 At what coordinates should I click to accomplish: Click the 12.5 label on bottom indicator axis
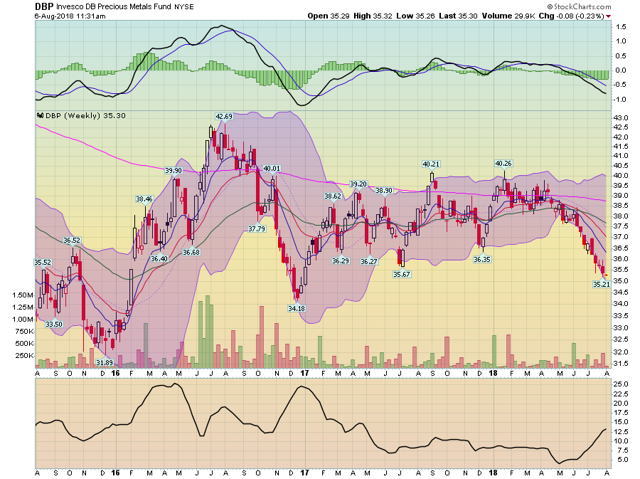point(621,432)
